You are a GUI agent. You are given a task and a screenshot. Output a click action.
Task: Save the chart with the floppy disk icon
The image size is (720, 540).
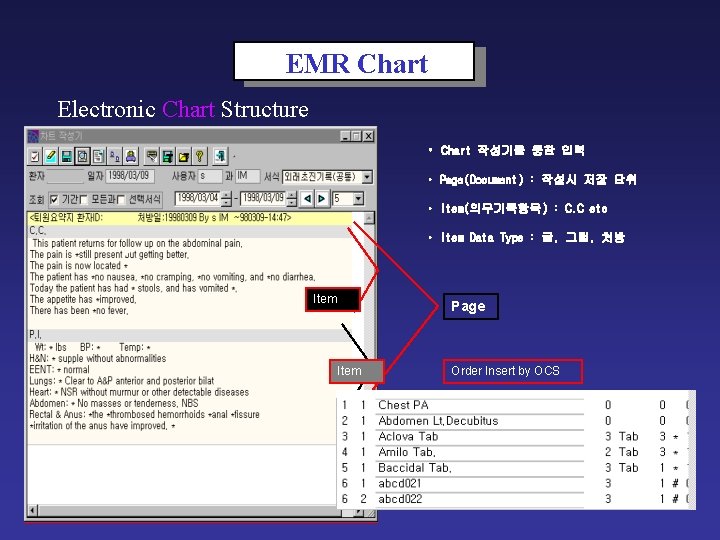pyautogui.click(x=67, y=157)
